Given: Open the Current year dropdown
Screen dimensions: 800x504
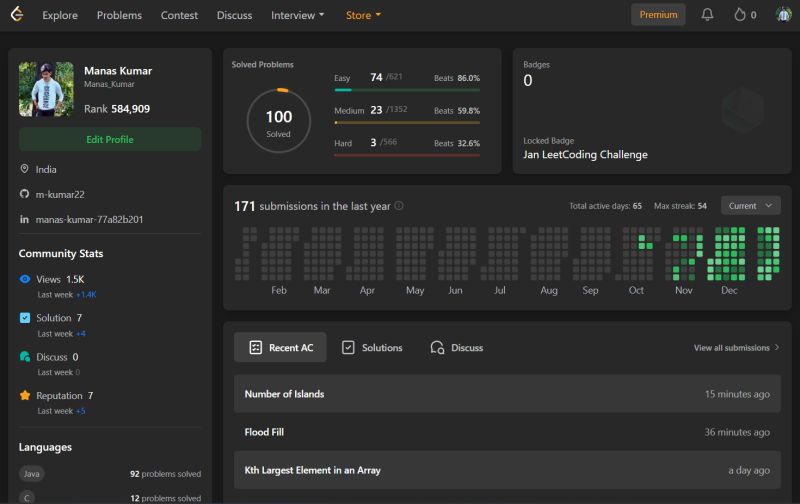Looking at the screenshot, I should click(751, 206).
